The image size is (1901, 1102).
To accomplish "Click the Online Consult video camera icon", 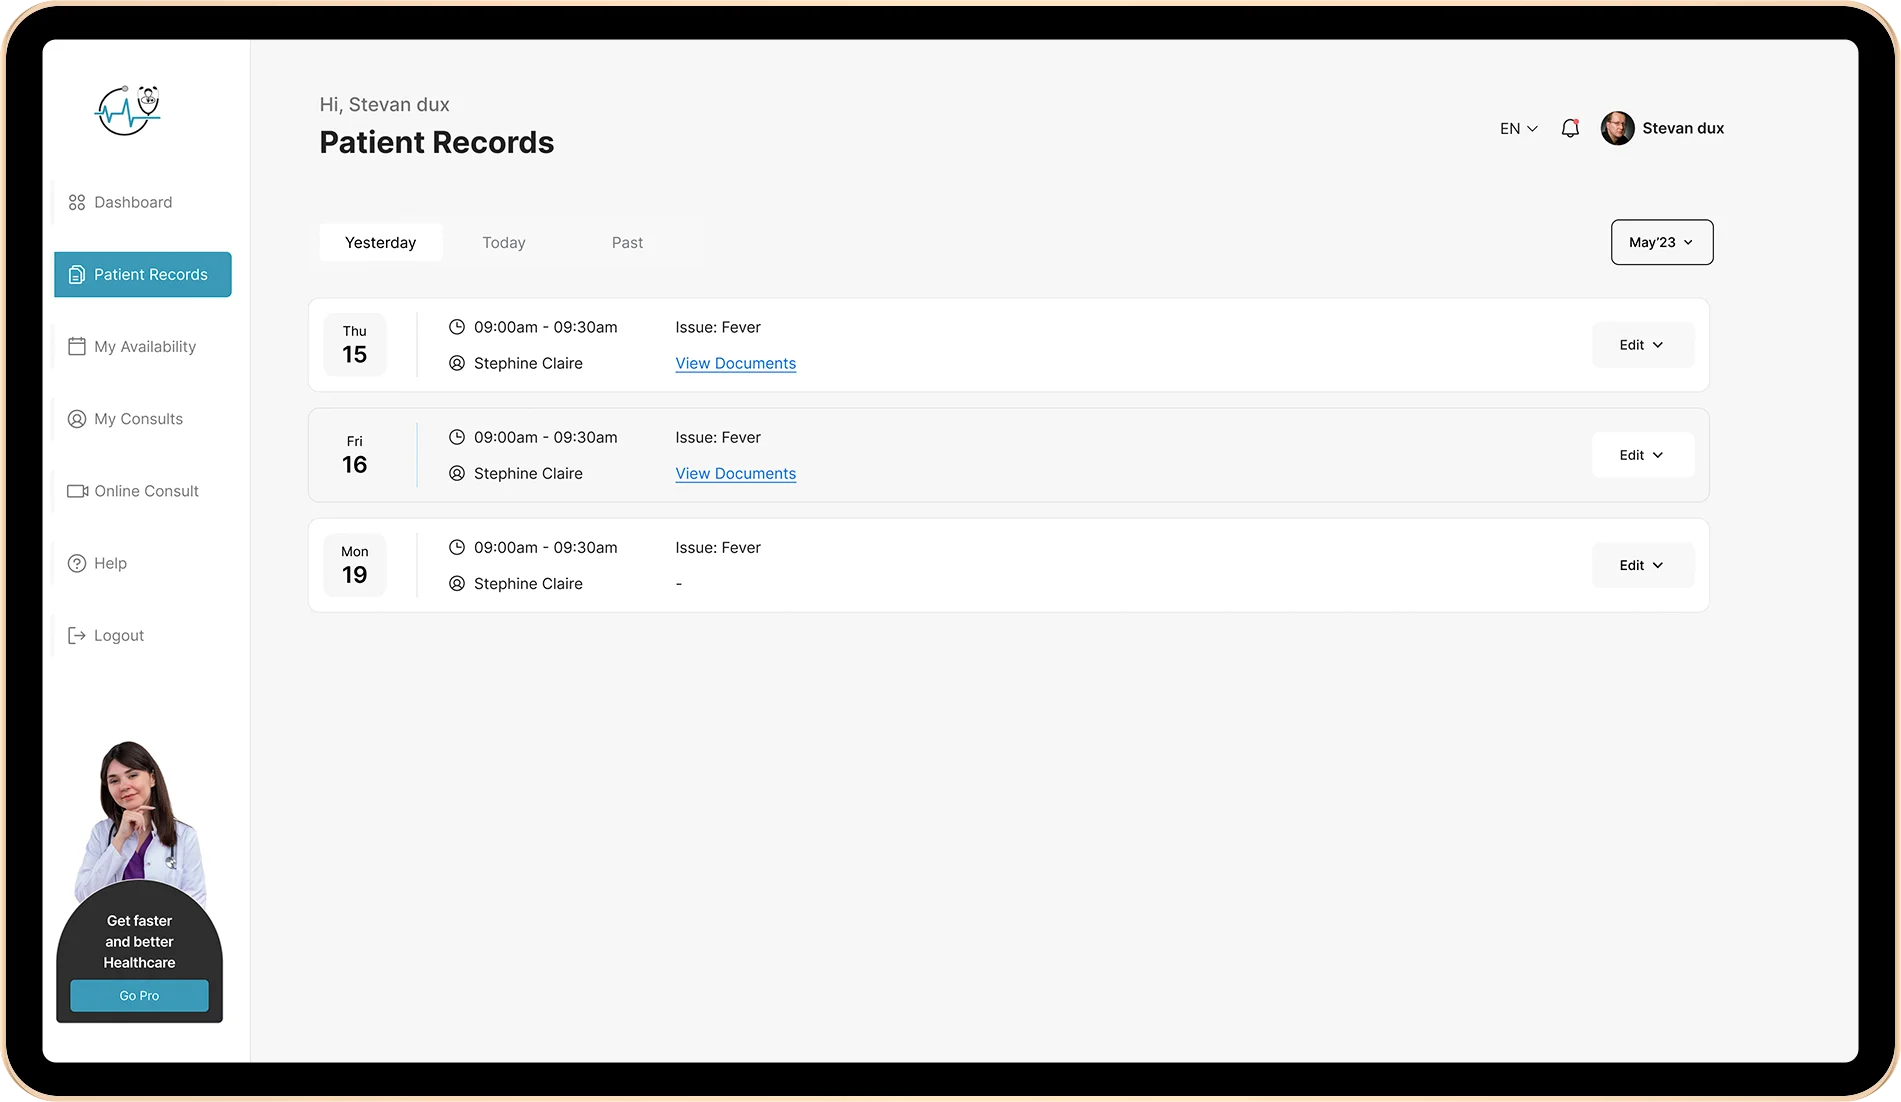I will click(77, 491).
